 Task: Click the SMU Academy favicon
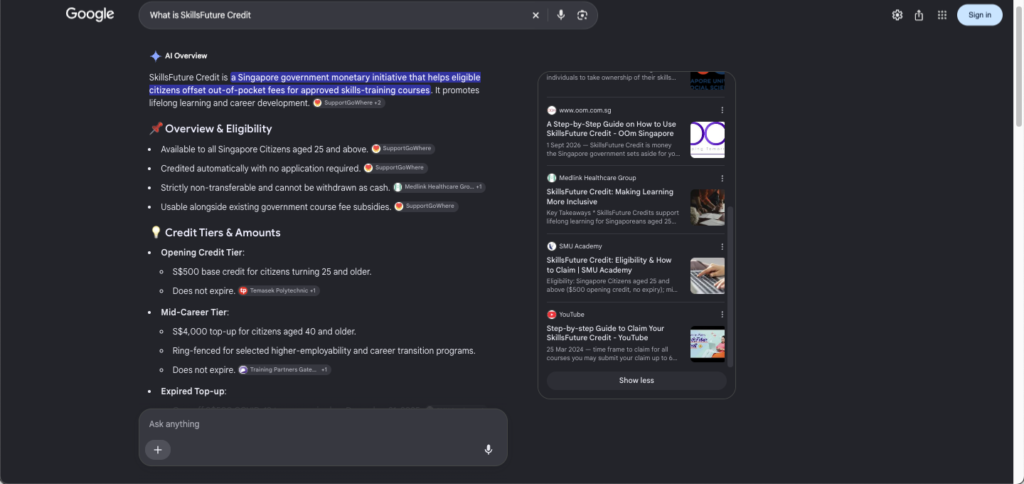click(x=552, y=247)
